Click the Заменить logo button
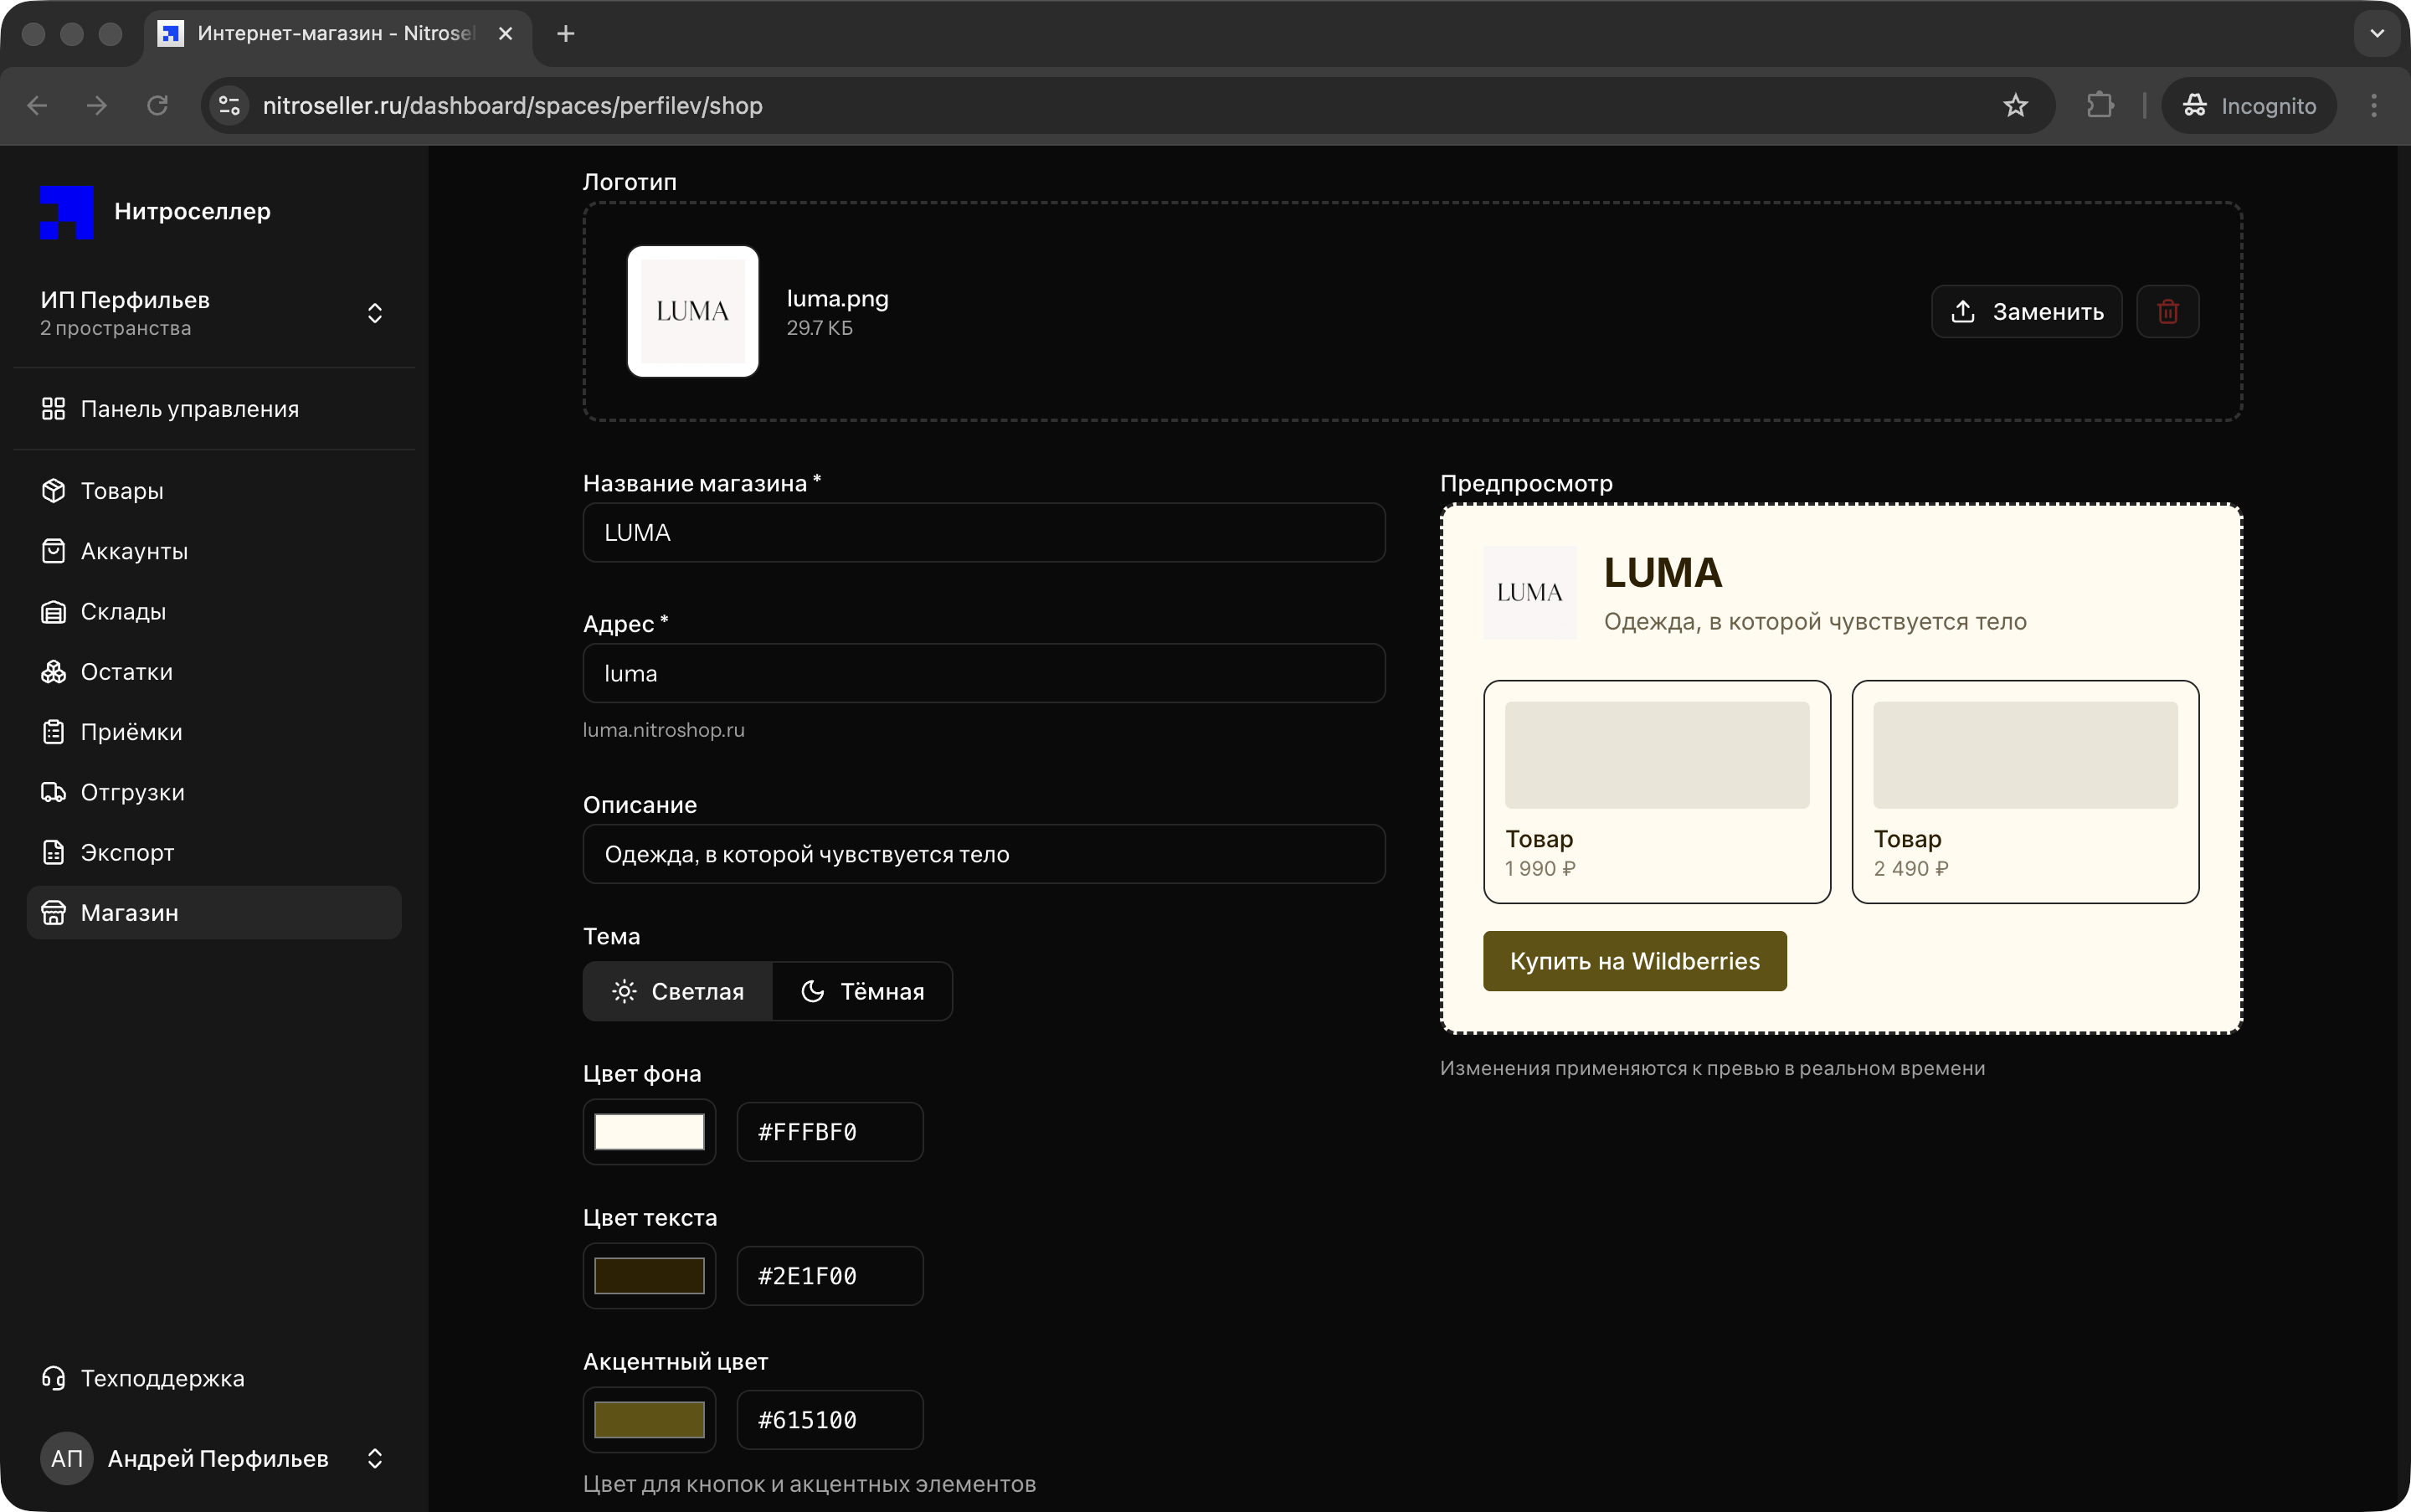This screenshot has width=2411, height=1512. click(2026, 312)
